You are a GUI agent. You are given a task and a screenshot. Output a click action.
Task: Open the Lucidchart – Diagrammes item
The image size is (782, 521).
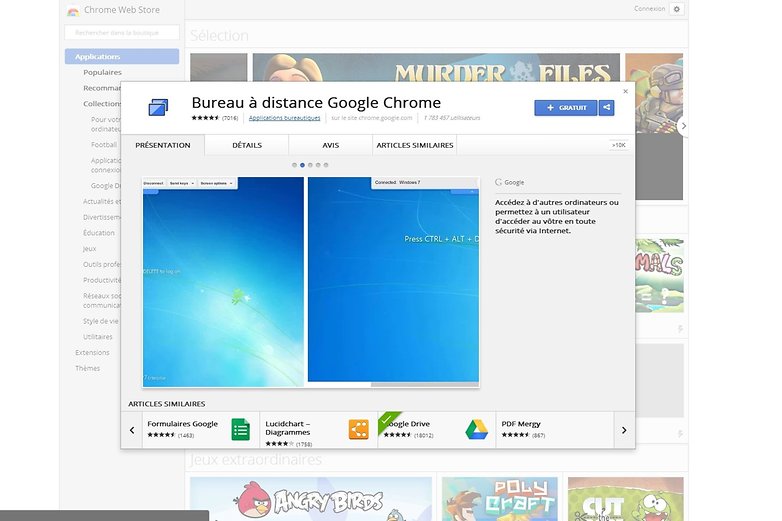coord(319,430)
